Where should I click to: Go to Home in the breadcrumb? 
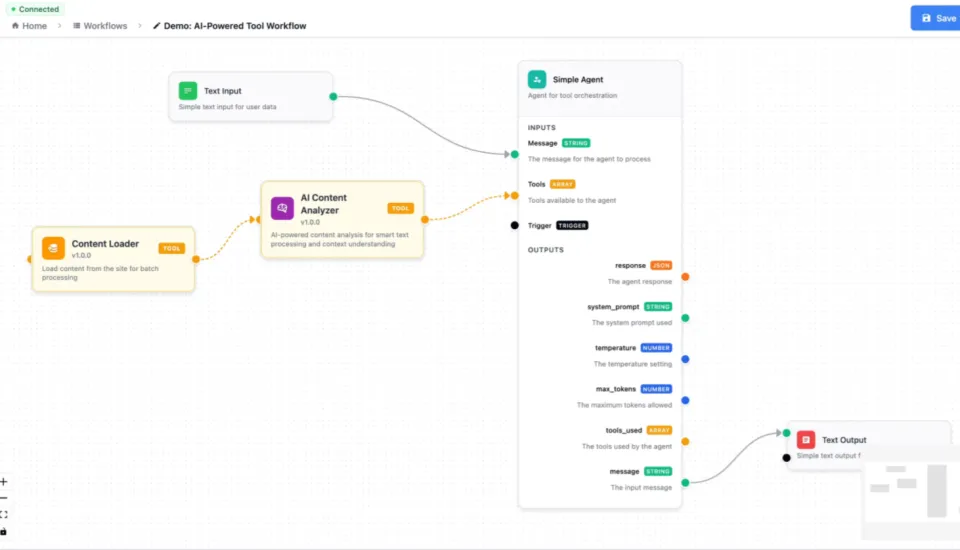pos(29,26)
